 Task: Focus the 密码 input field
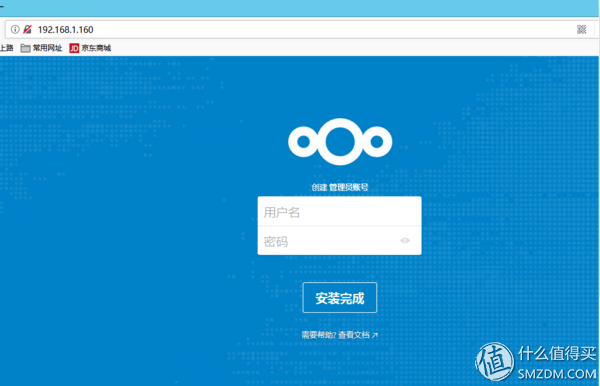coord(339,241)
